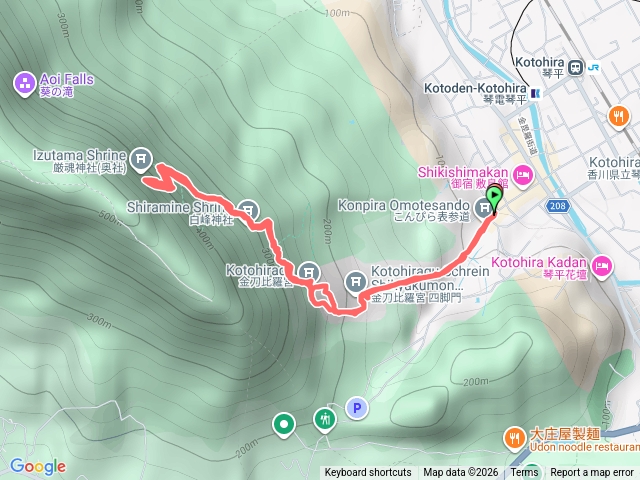Open the Kotohiragu shrine marker
The width and height of the screenshot is (640, 480).
click(309, 272)
